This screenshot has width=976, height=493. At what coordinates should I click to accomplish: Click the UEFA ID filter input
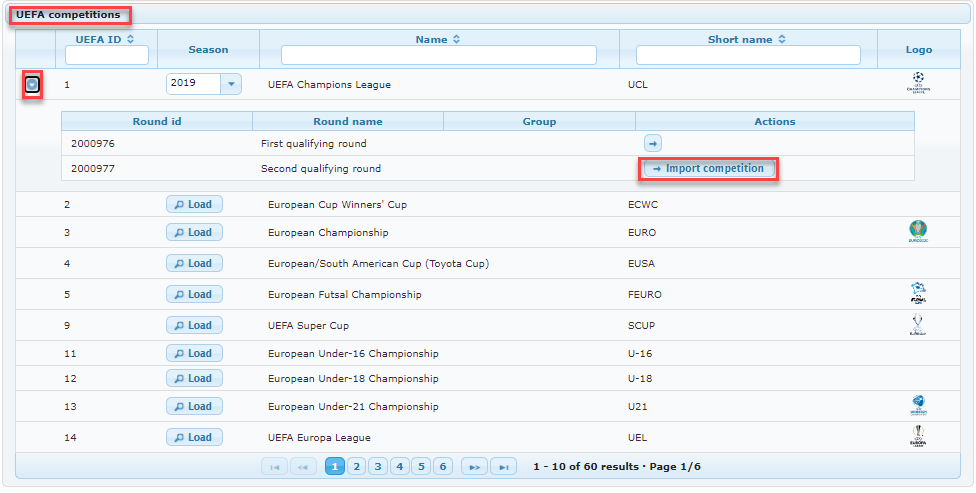(107, 55)
